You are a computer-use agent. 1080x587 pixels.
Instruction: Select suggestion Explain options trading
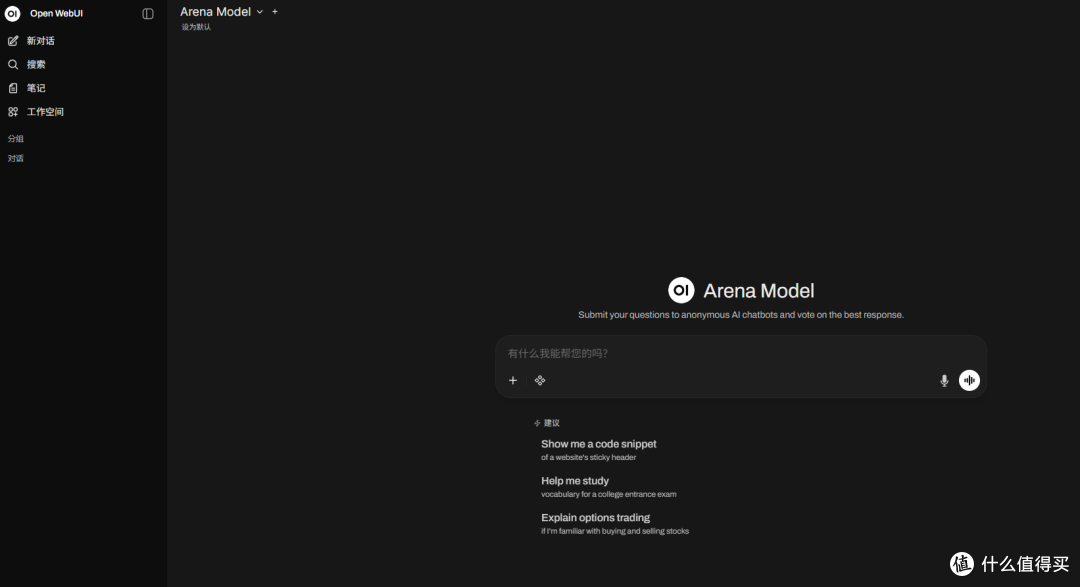[x=614, y=524]
